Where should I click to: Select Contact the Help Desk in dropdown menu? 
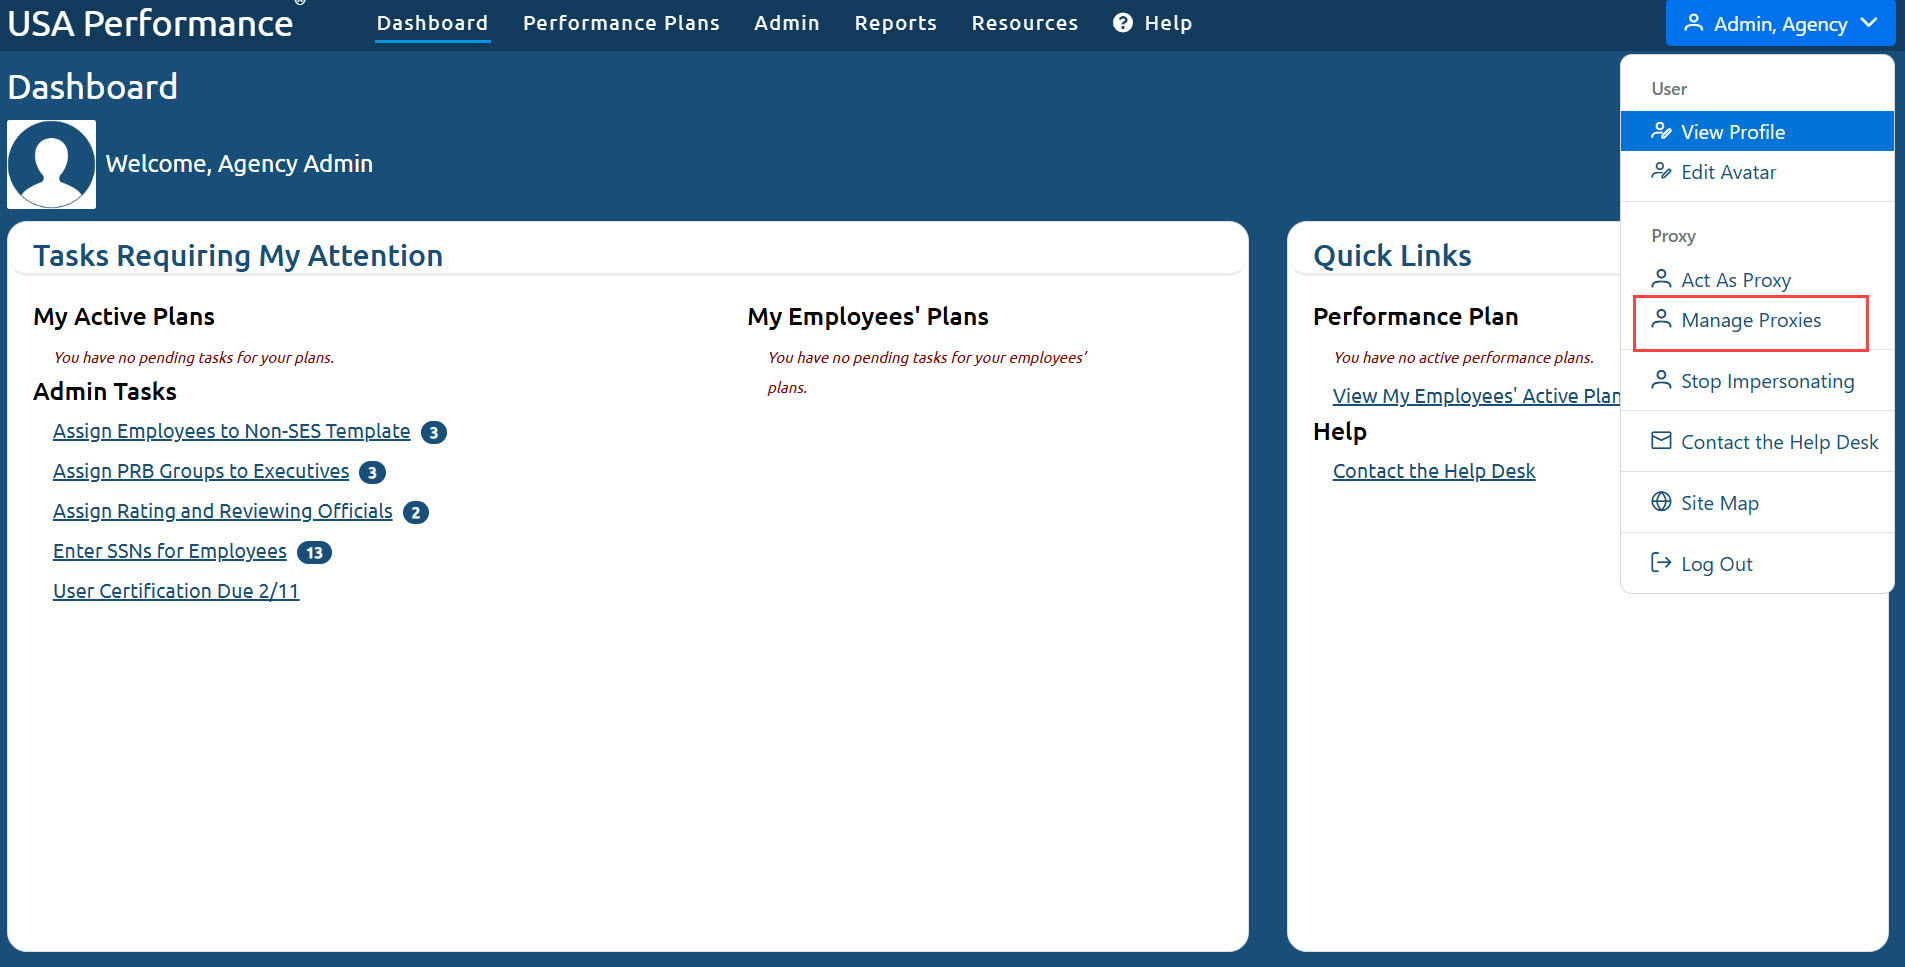pos(1757,442)
